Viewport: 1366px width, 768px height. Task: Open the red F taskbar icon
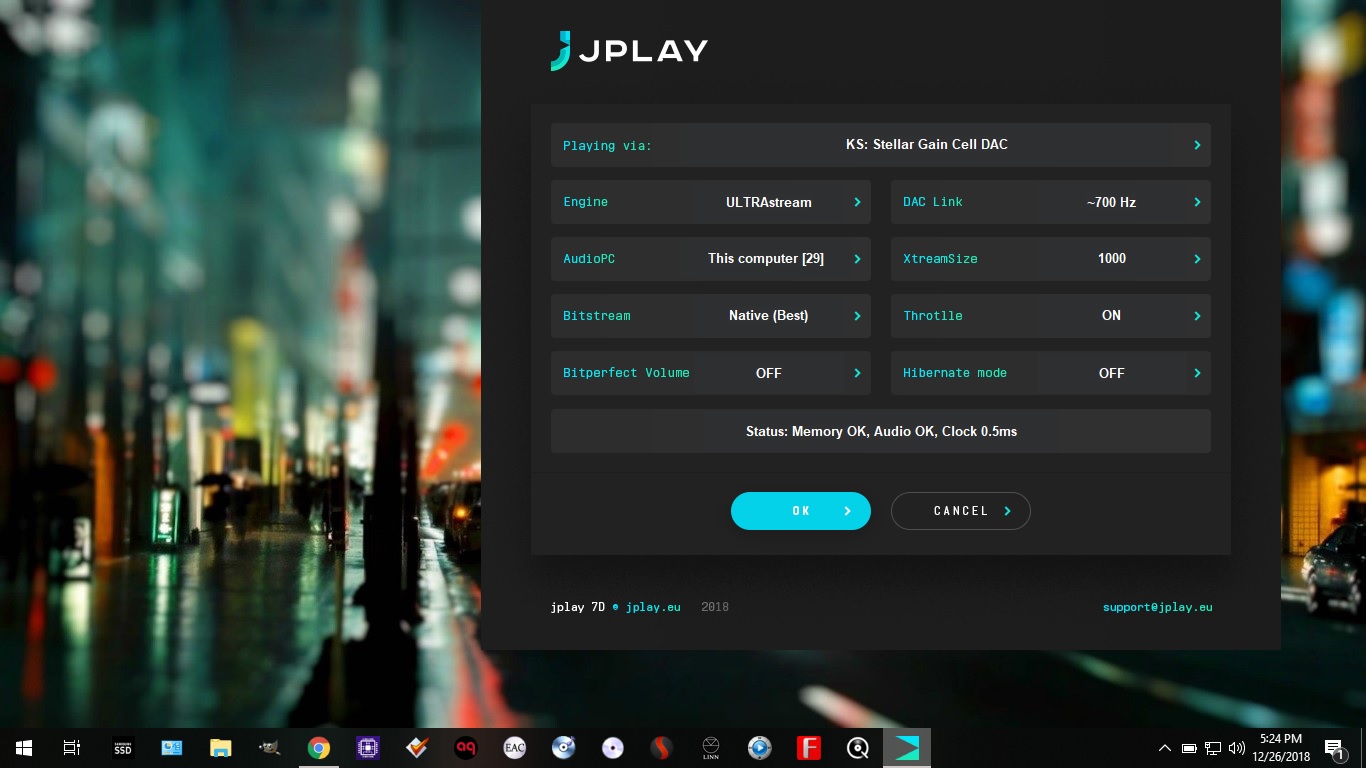point(809,747)
